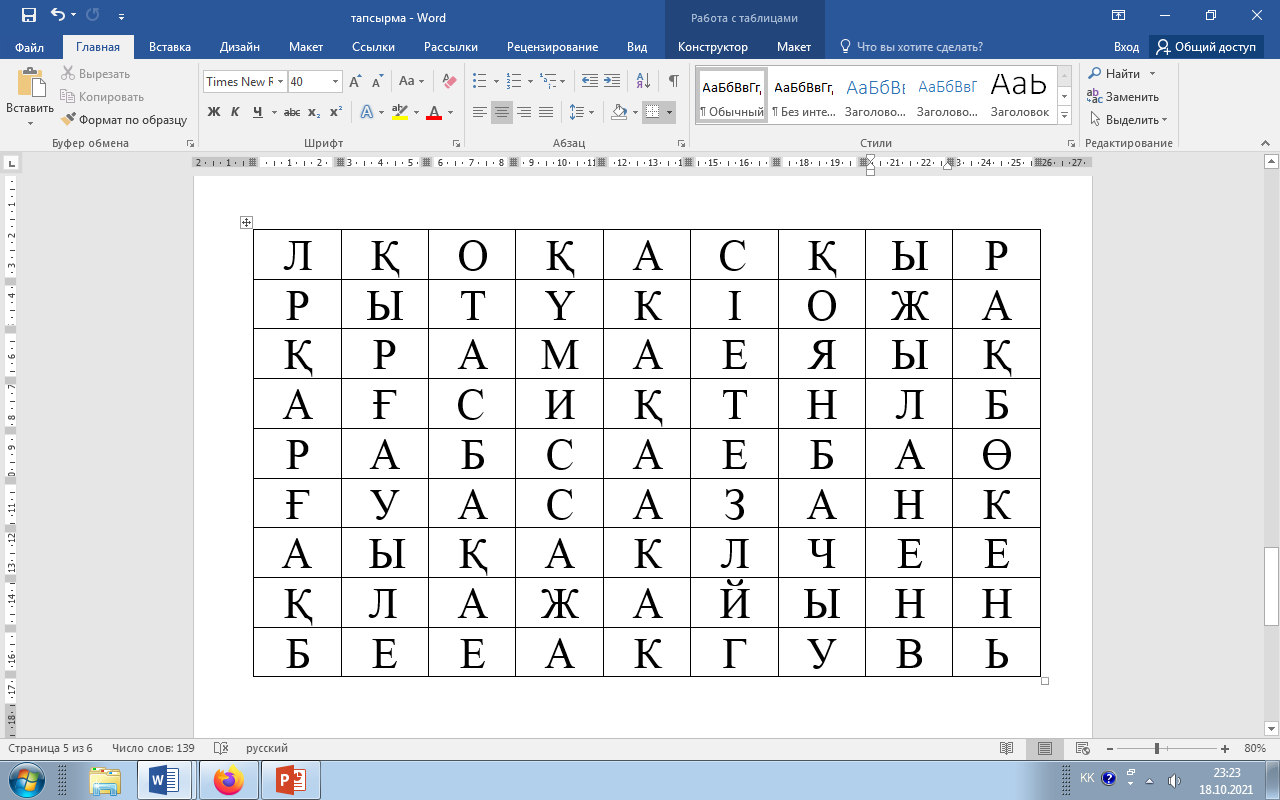The width and height of the screenshot is (1280, 800).
Task: Open Firefox from the taskbar
Action: pos(229,780)
